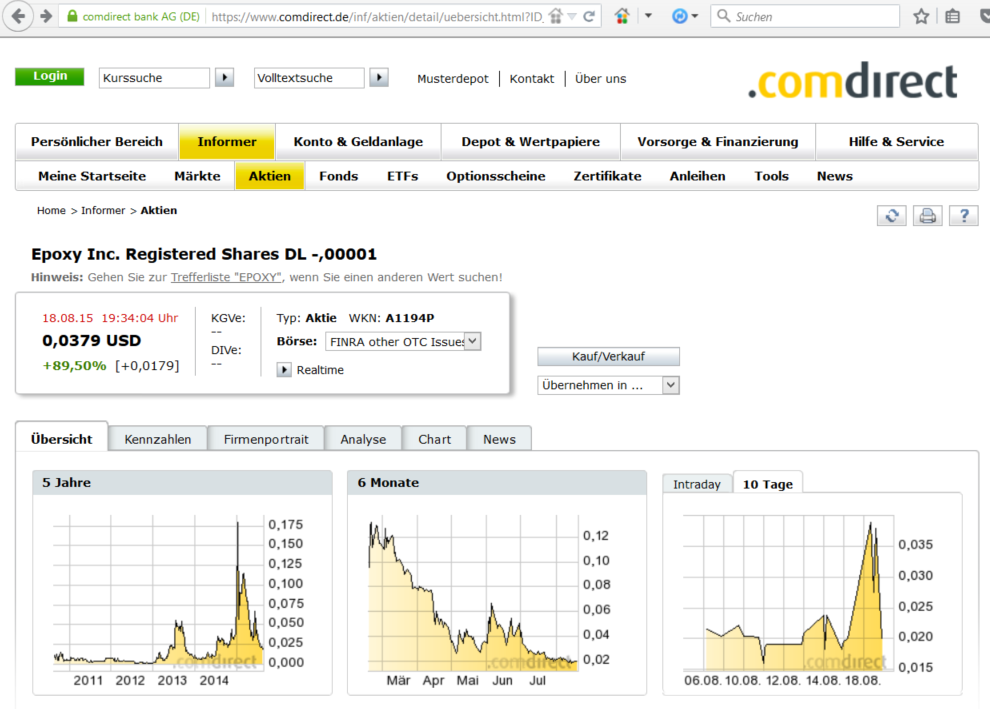Click the green lock site identity icon
The width and height of the screenshot is (990, 709).
click(x=72, y=16)
